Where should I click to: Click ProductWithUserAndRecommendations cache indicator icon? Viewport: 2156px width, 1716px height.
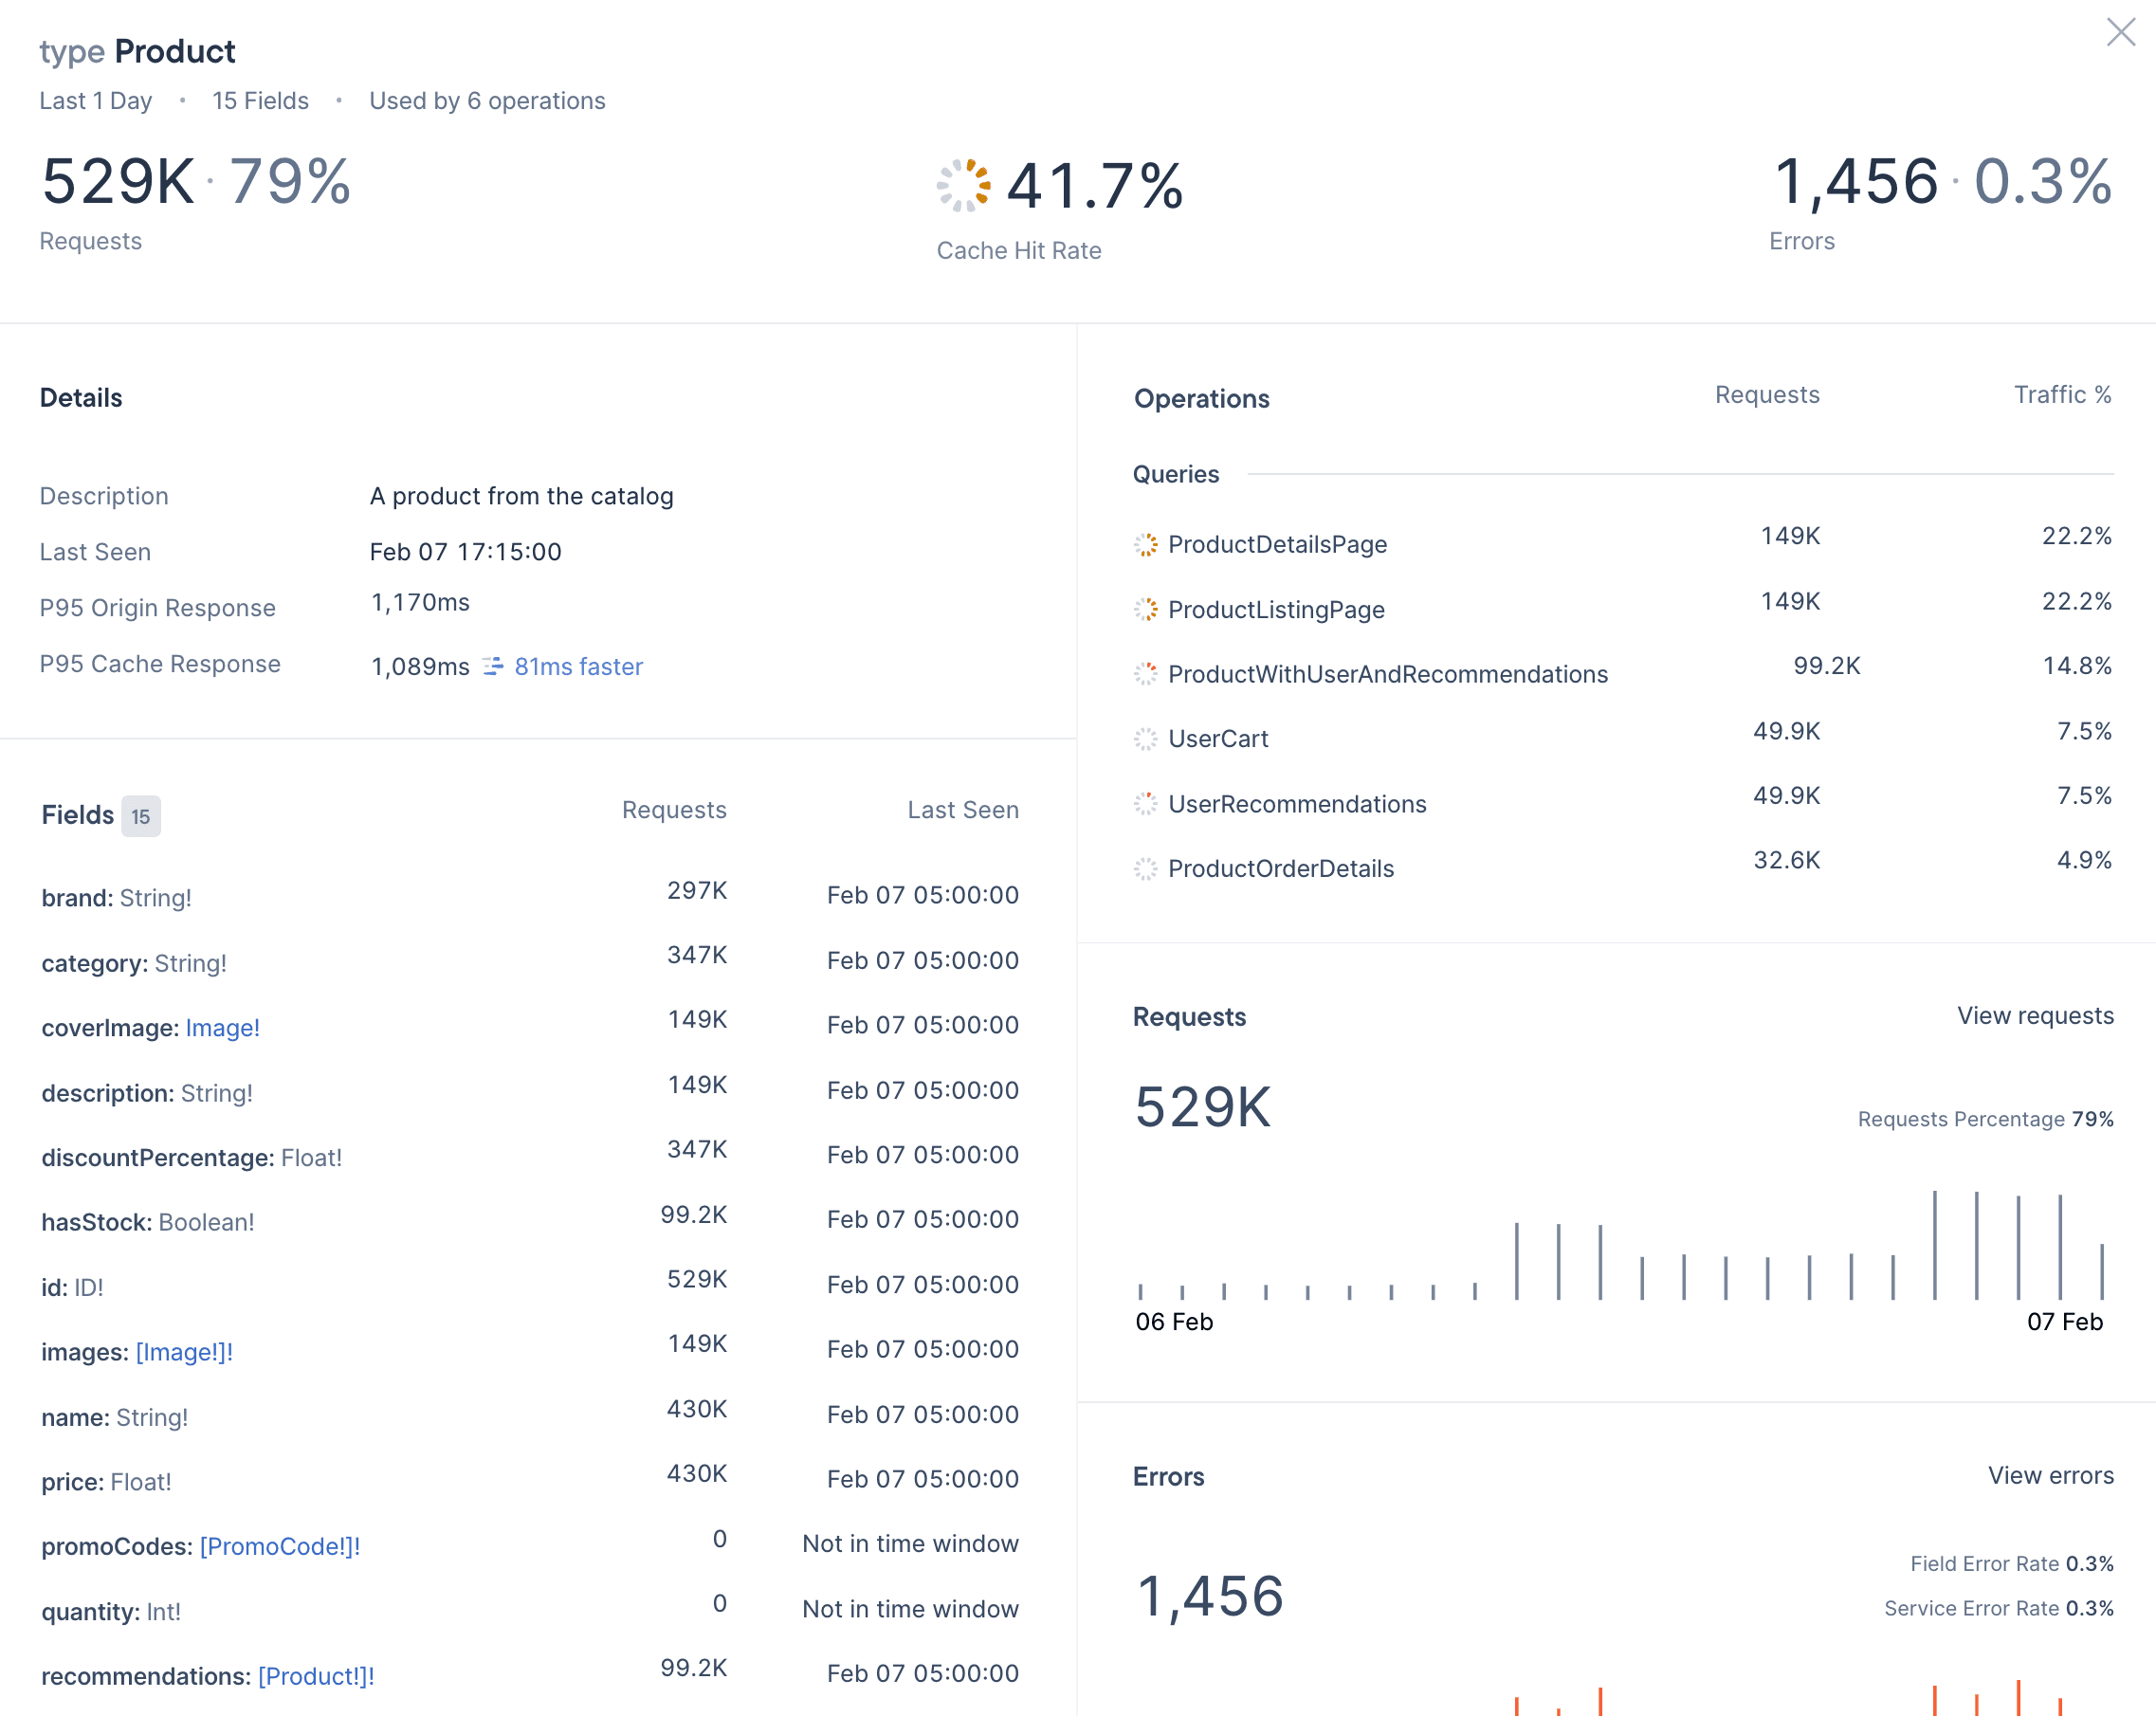coord(1145,675)
